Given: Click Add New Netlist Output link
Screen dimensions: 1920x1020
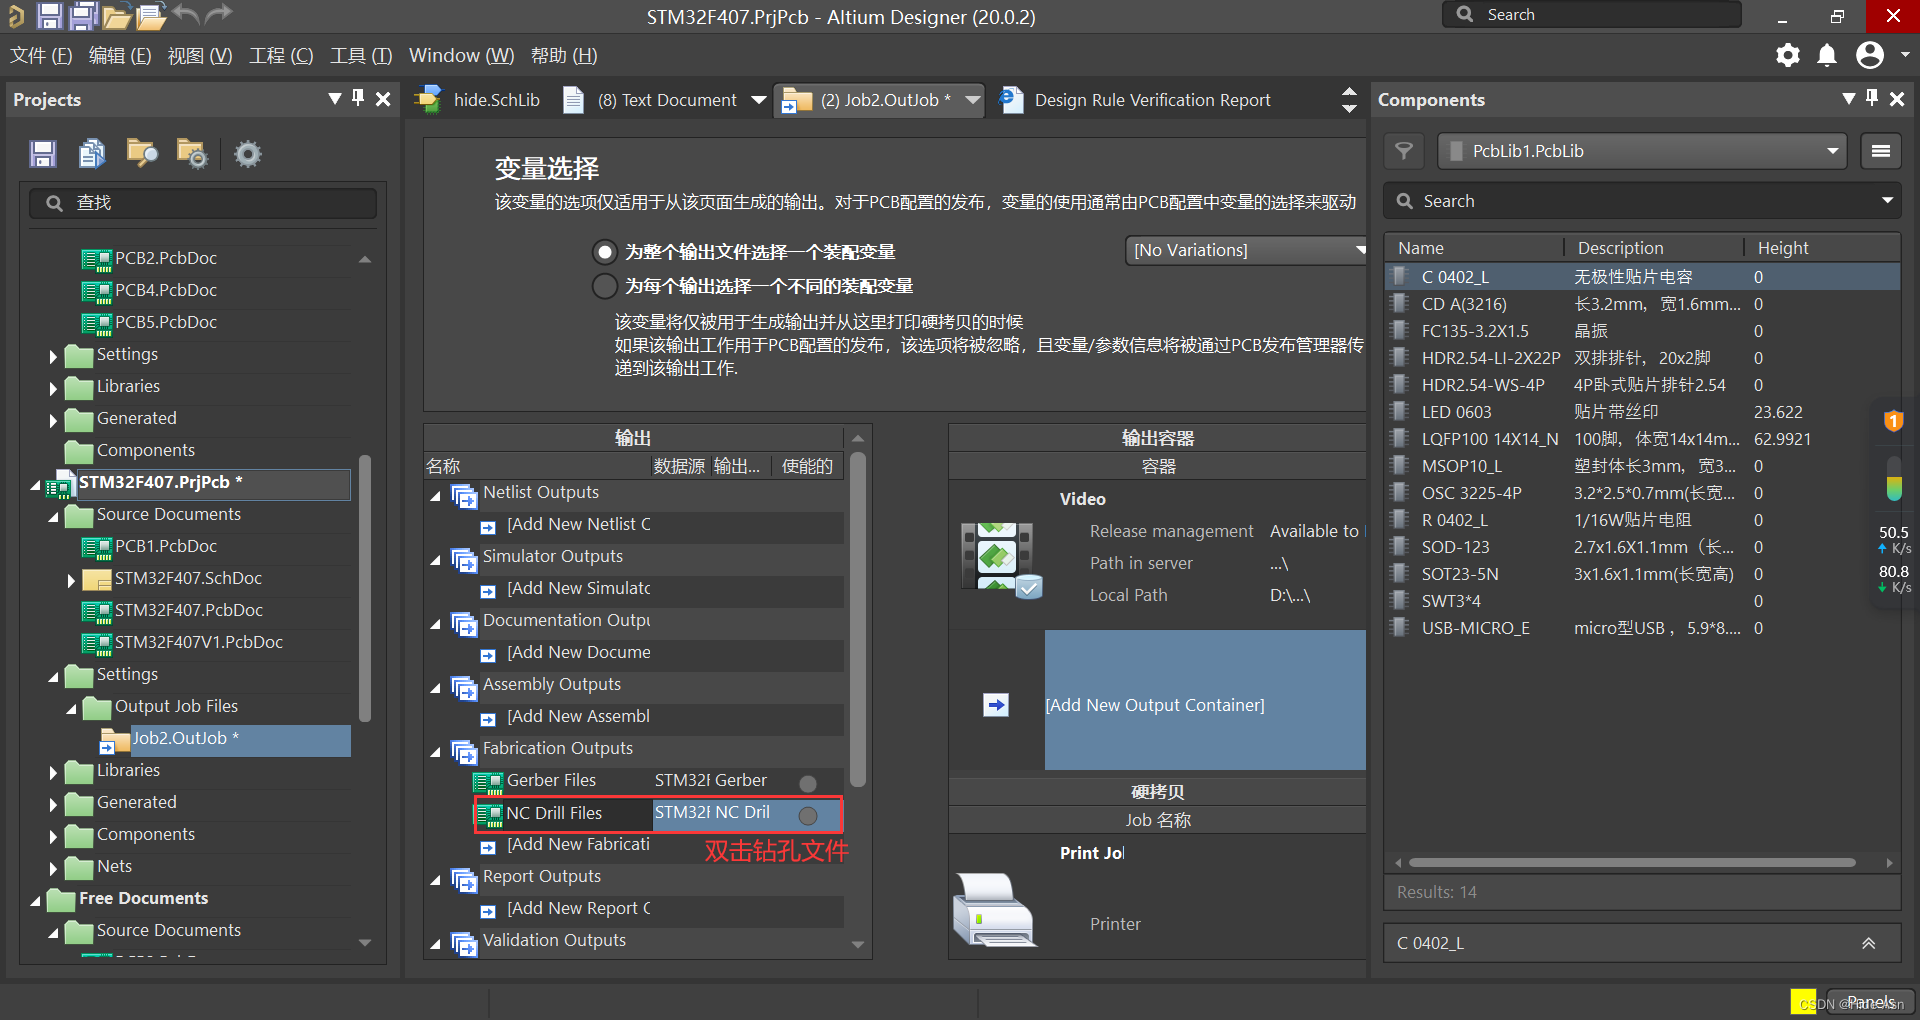Looking at the screenshot, I should 578,524.
